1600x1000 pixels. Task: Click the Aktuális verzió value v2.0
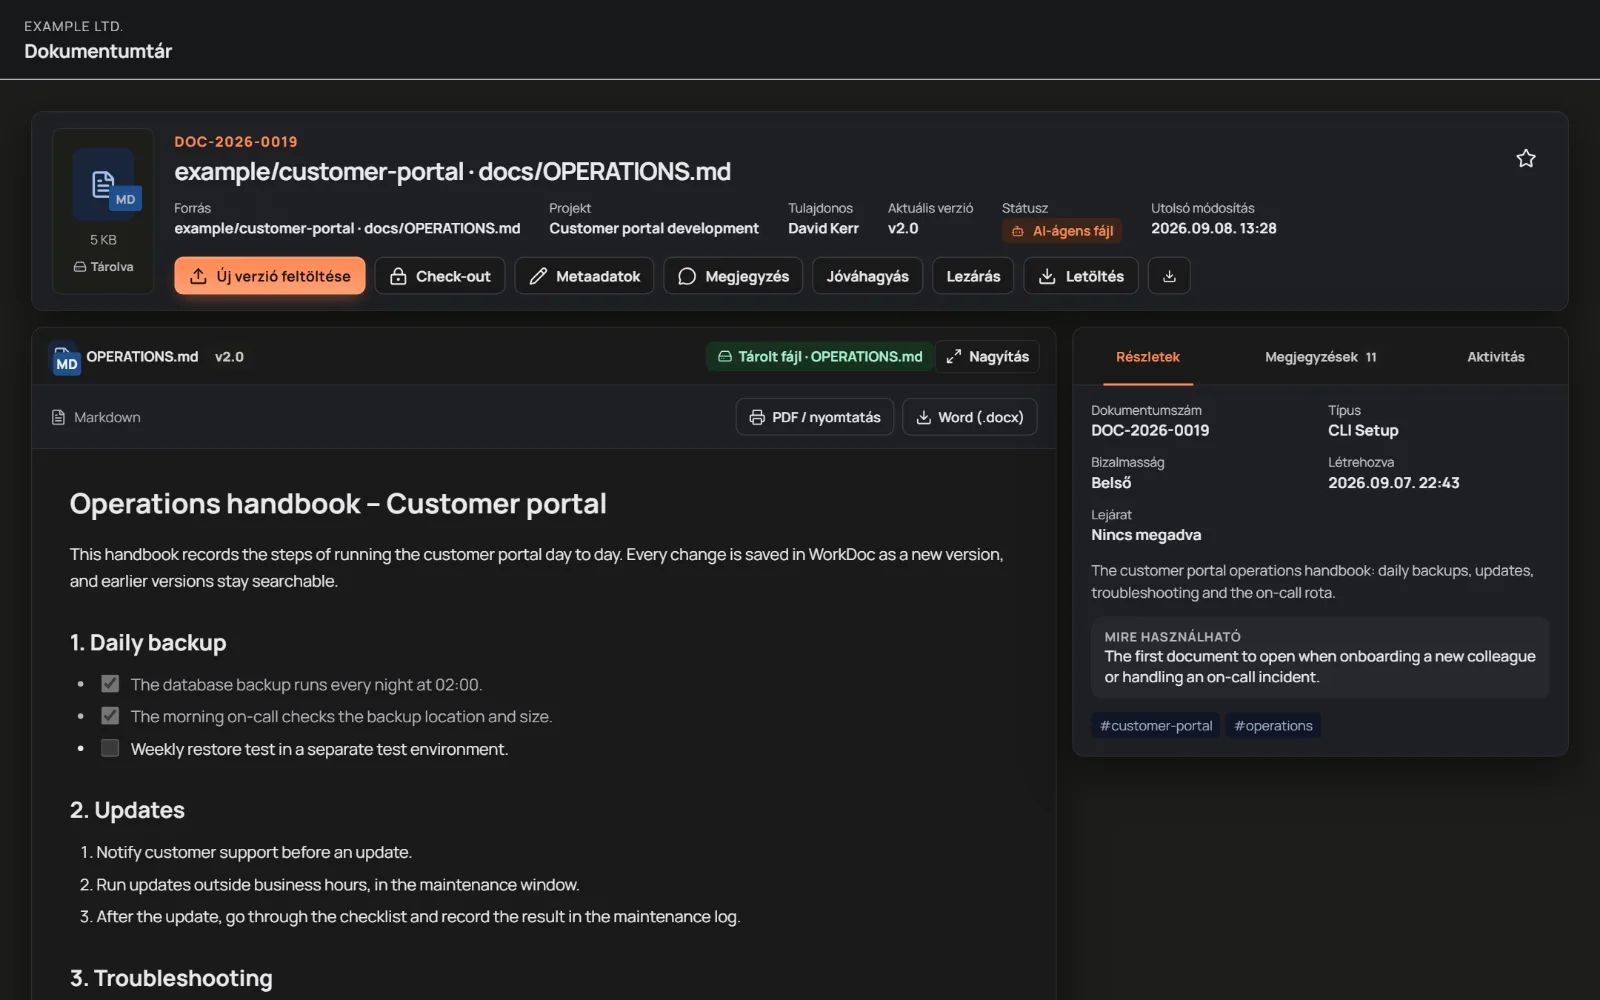[x=903, y=228]
